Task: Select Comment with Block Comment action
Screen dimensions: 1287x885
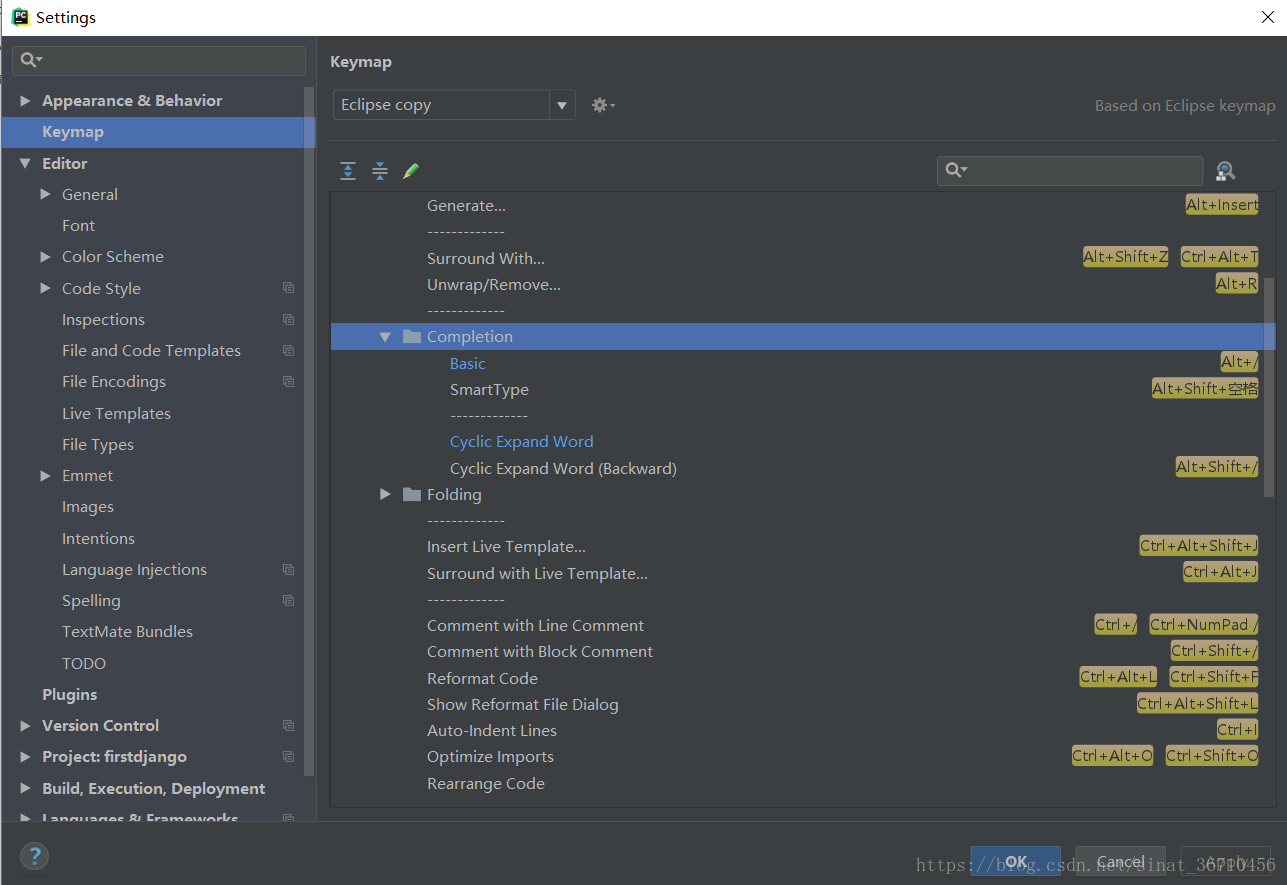Action: [x=540, y=652]
